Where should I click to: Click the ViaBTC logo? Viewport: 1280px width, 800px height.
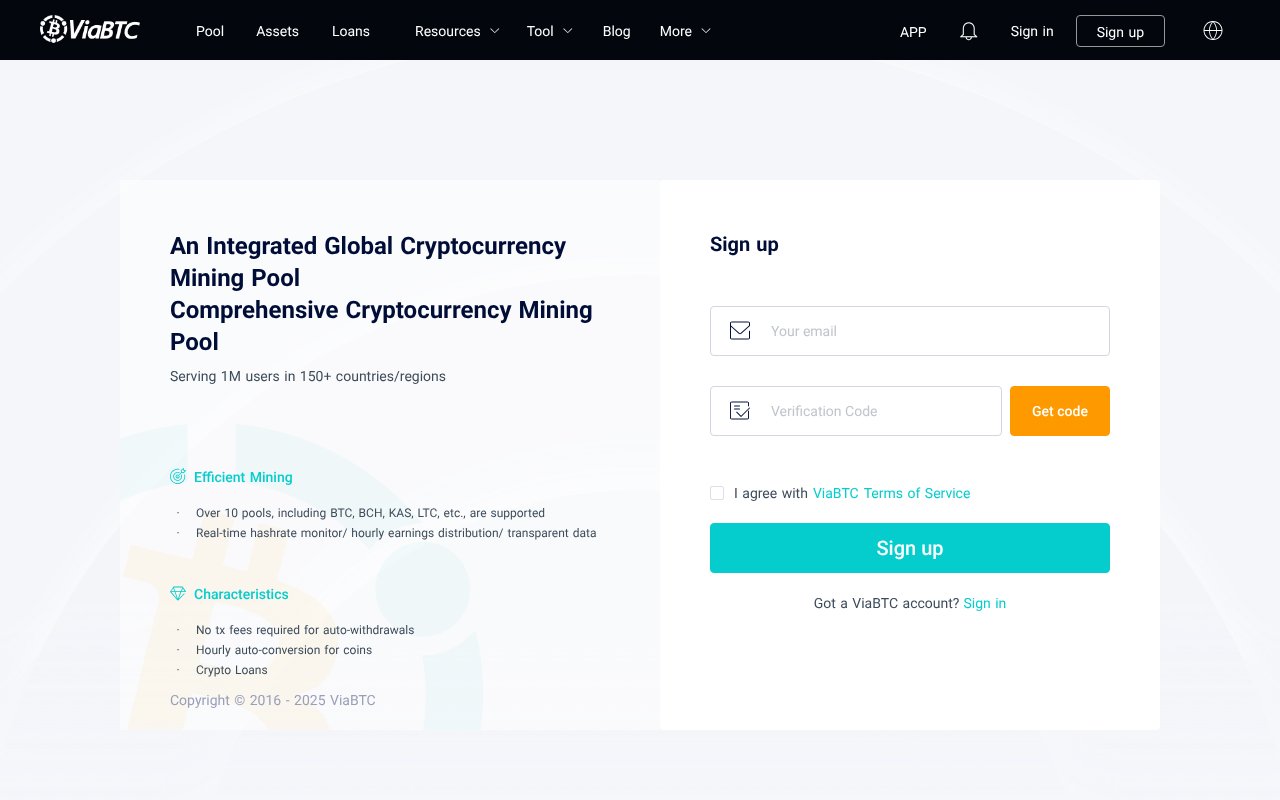tap(89, 29)
